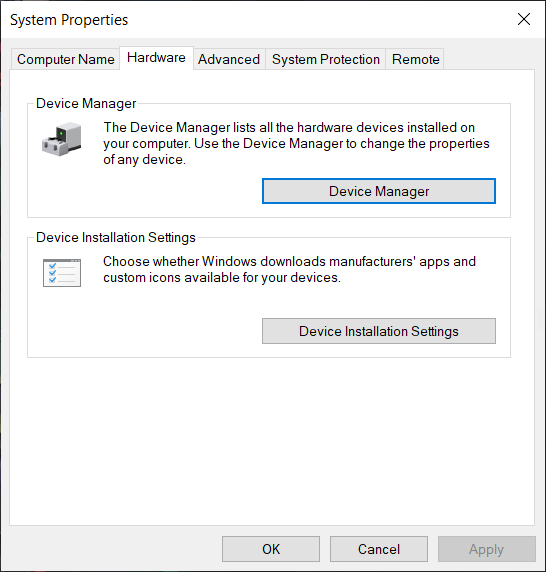This screenshot has height=572, width=546.
Task: Click the 'Choose whether Windows downloads' description
Action: (x=289, y=269)
